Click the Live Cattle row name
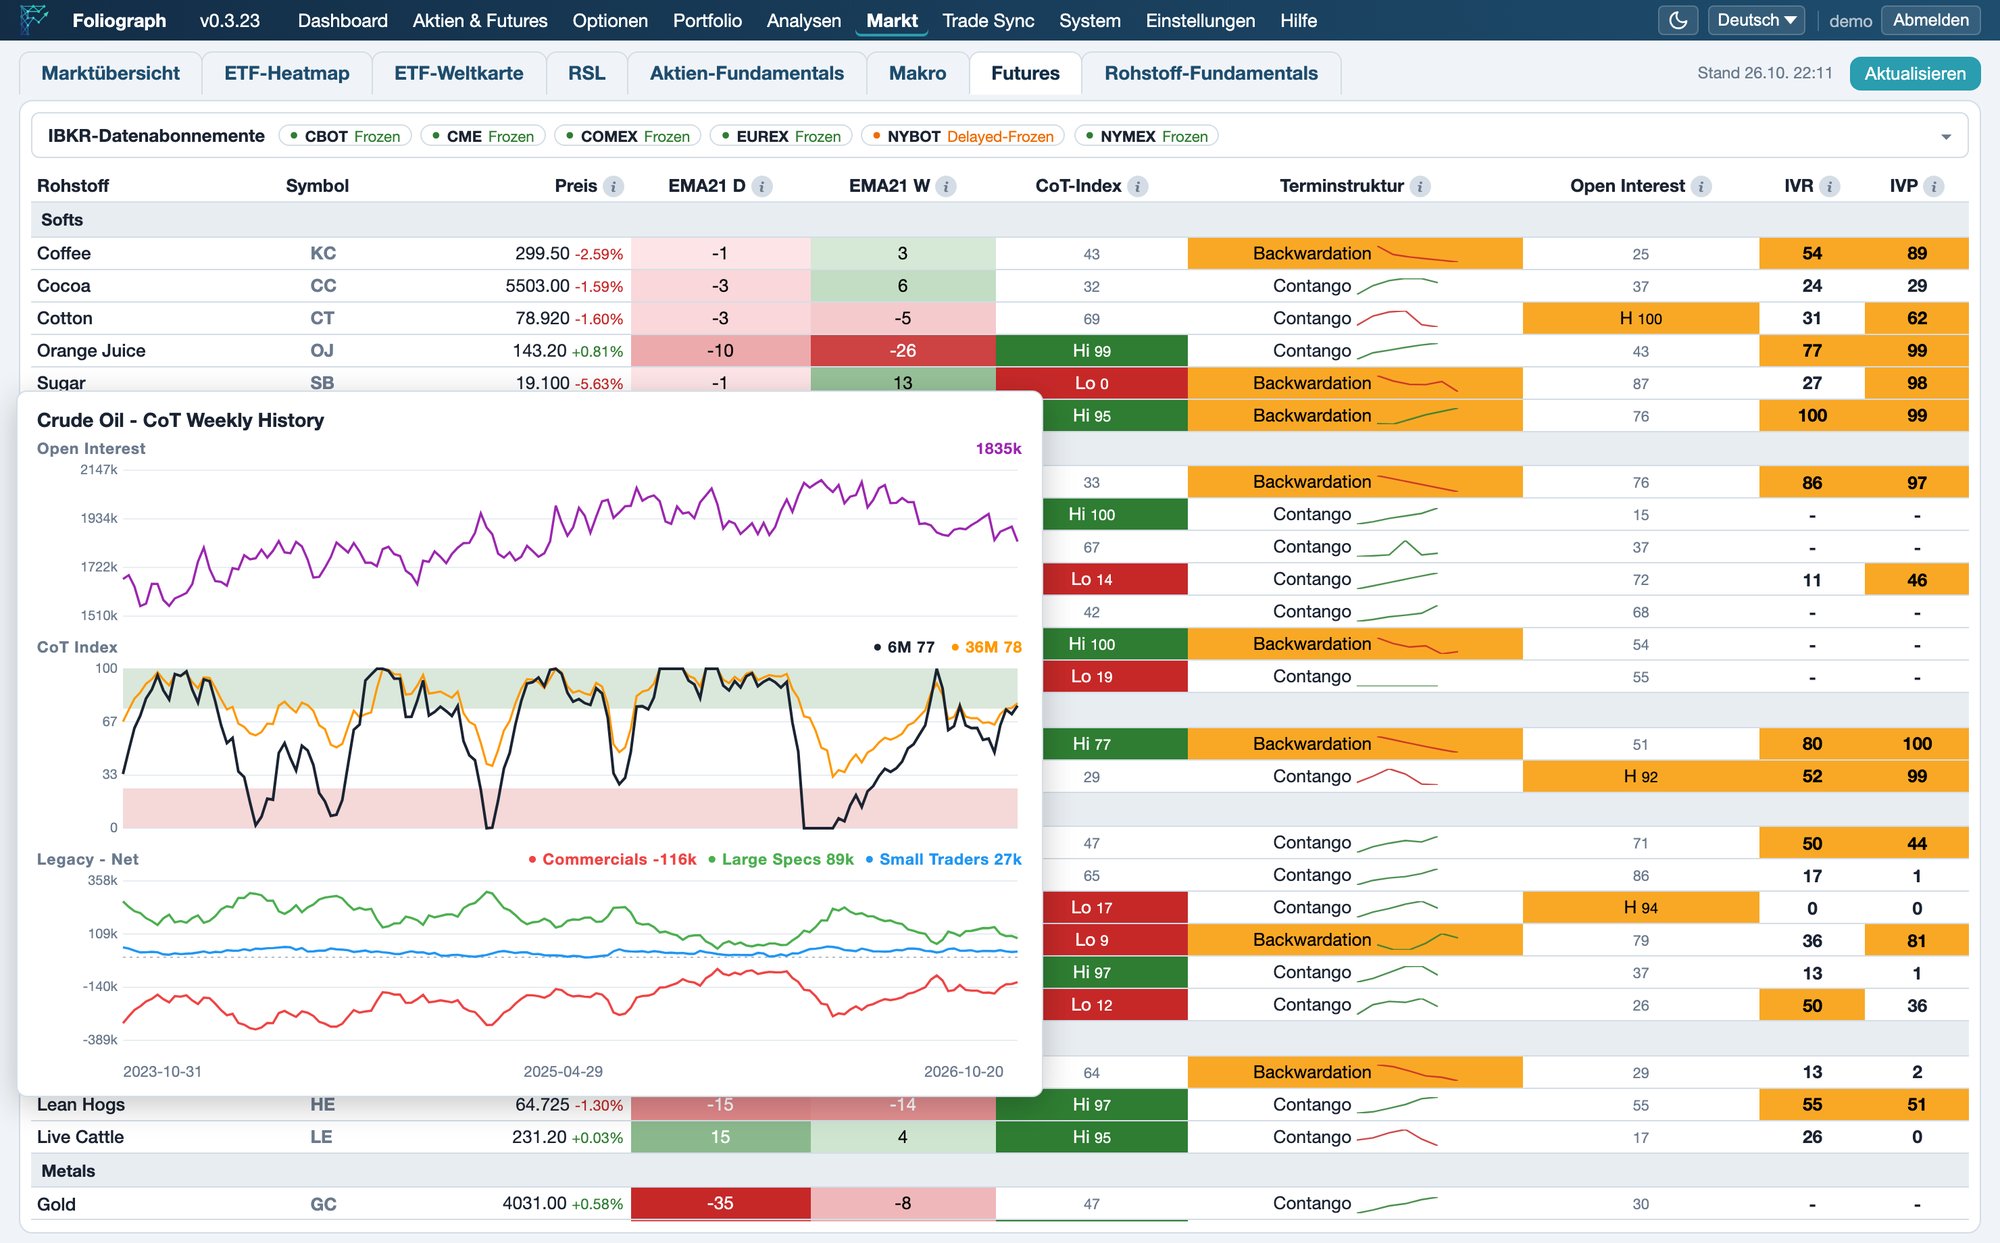Screen dimensions: 2000x1243 pyautogui.click(x=80, y=1137)
